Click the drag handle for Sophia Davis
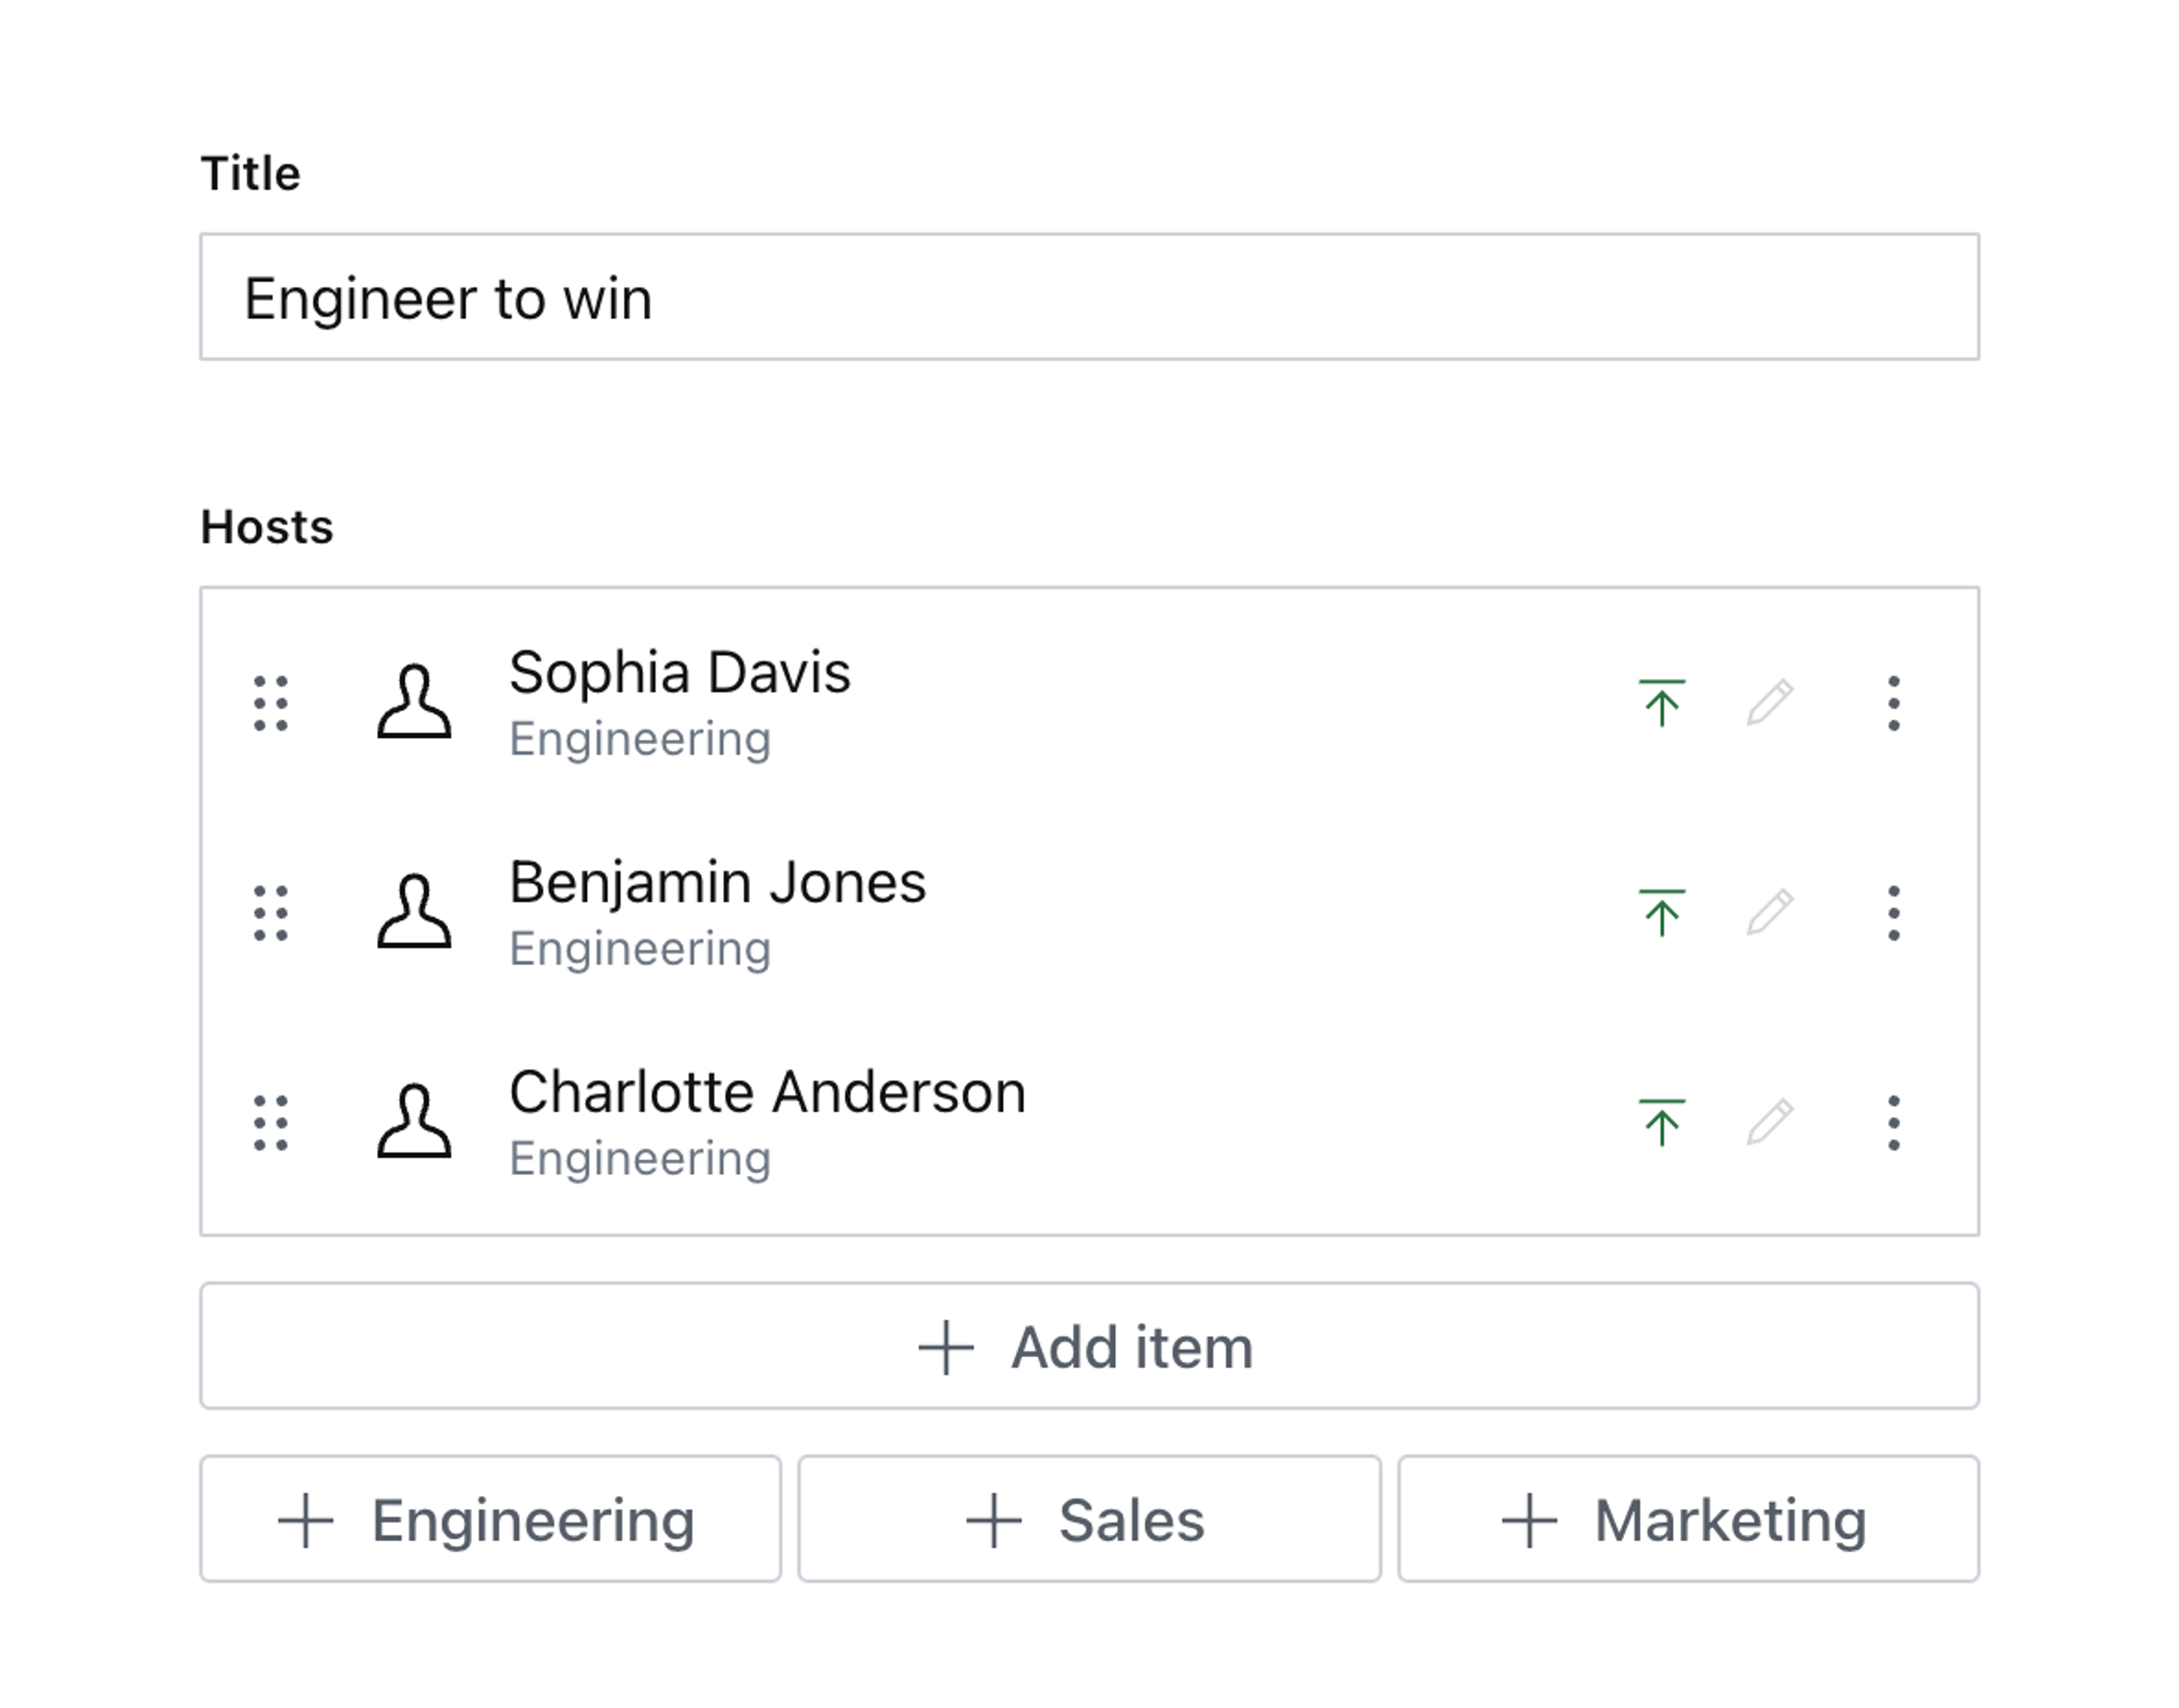The image size is (2179, 1708). click(x=270, y=703)
